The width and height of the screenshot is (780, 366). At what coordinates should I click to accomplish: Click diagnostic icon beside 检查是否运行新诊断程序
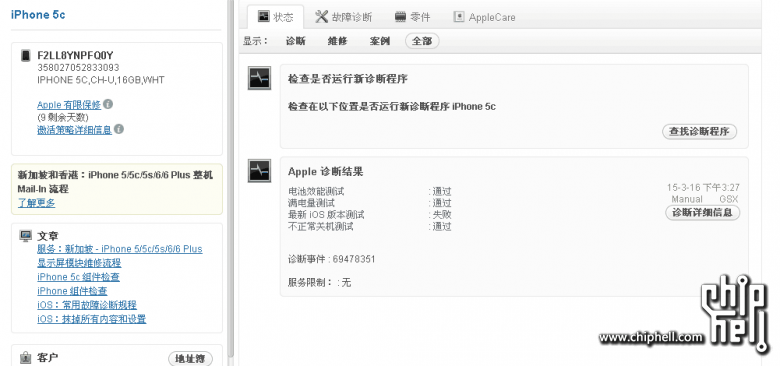259,78
